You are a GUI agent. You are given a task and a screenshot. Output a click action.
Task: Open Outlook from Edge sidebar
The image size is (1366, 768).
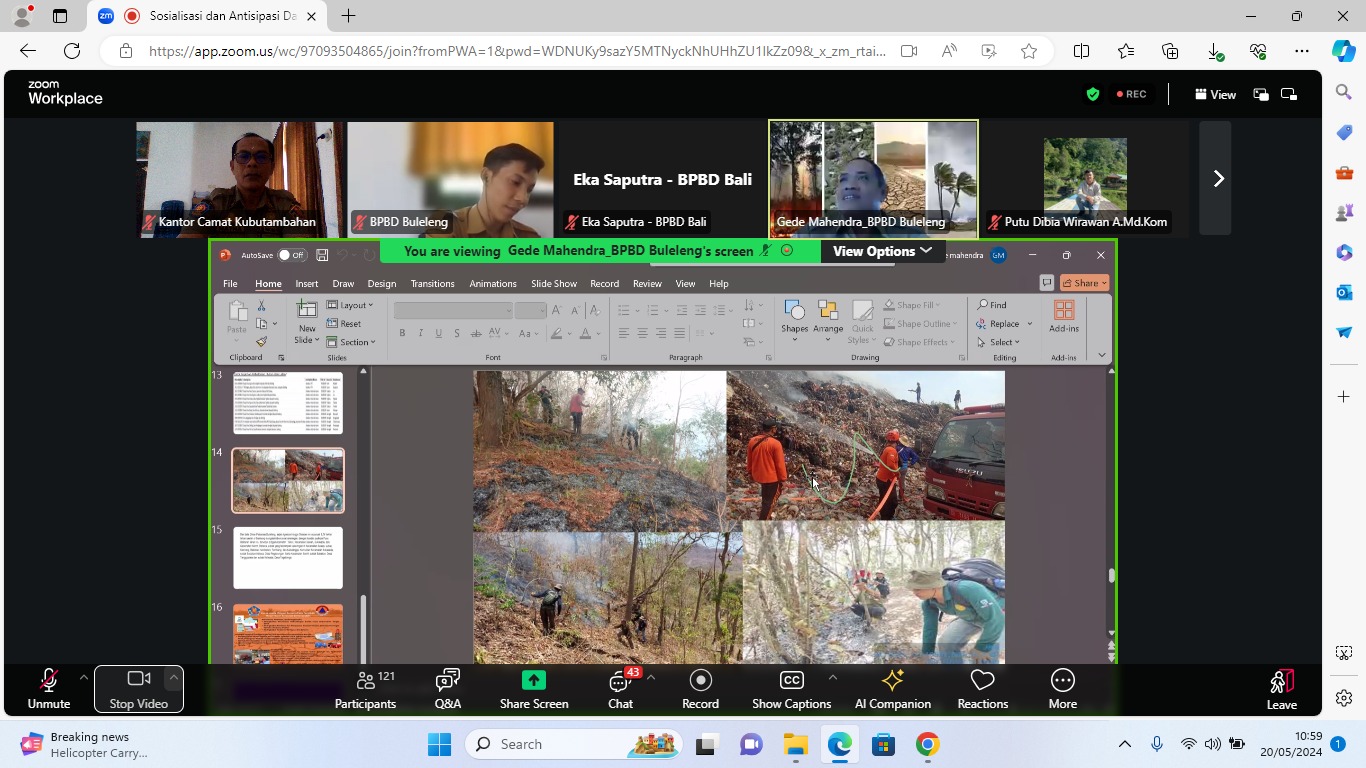click(x=1344, y=292)
